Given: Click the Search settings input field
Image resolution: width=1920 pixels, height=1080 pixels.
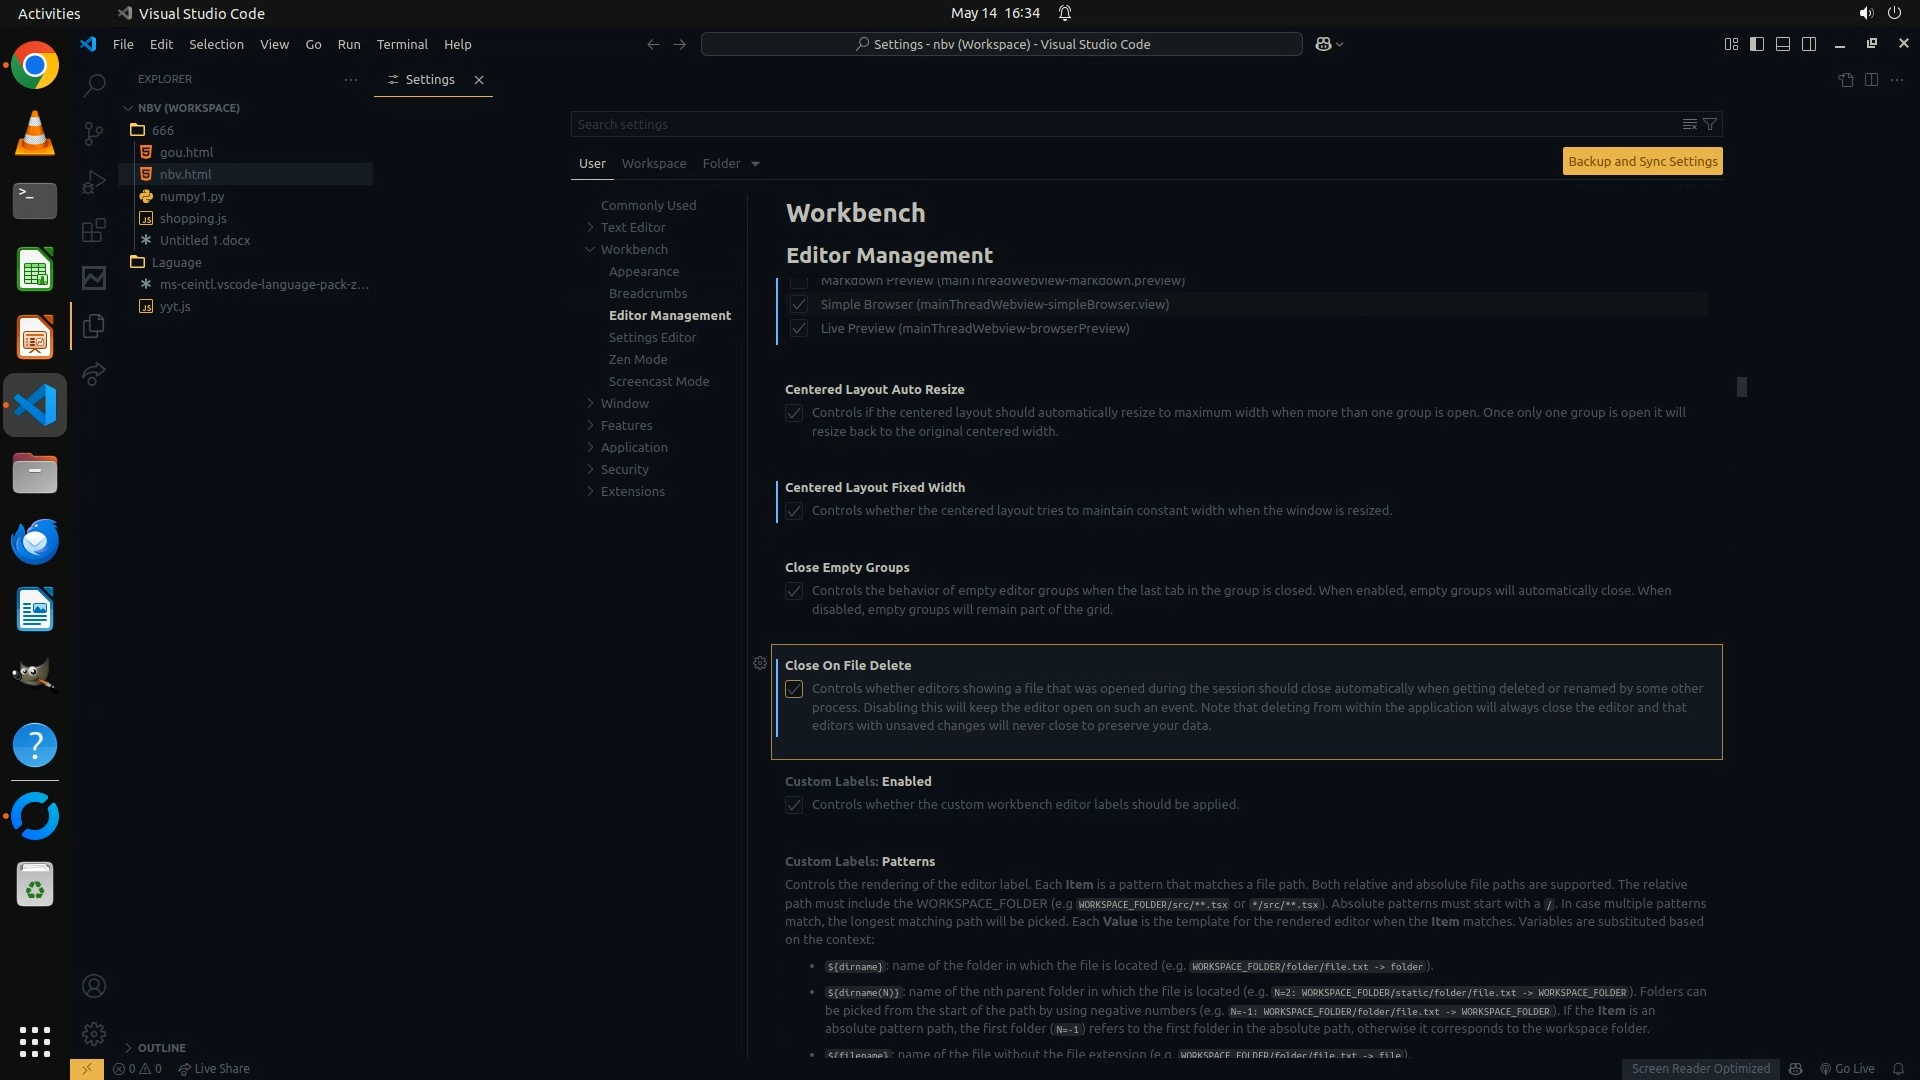Looking at the screenshot, I should click(x=1120, y=124).
